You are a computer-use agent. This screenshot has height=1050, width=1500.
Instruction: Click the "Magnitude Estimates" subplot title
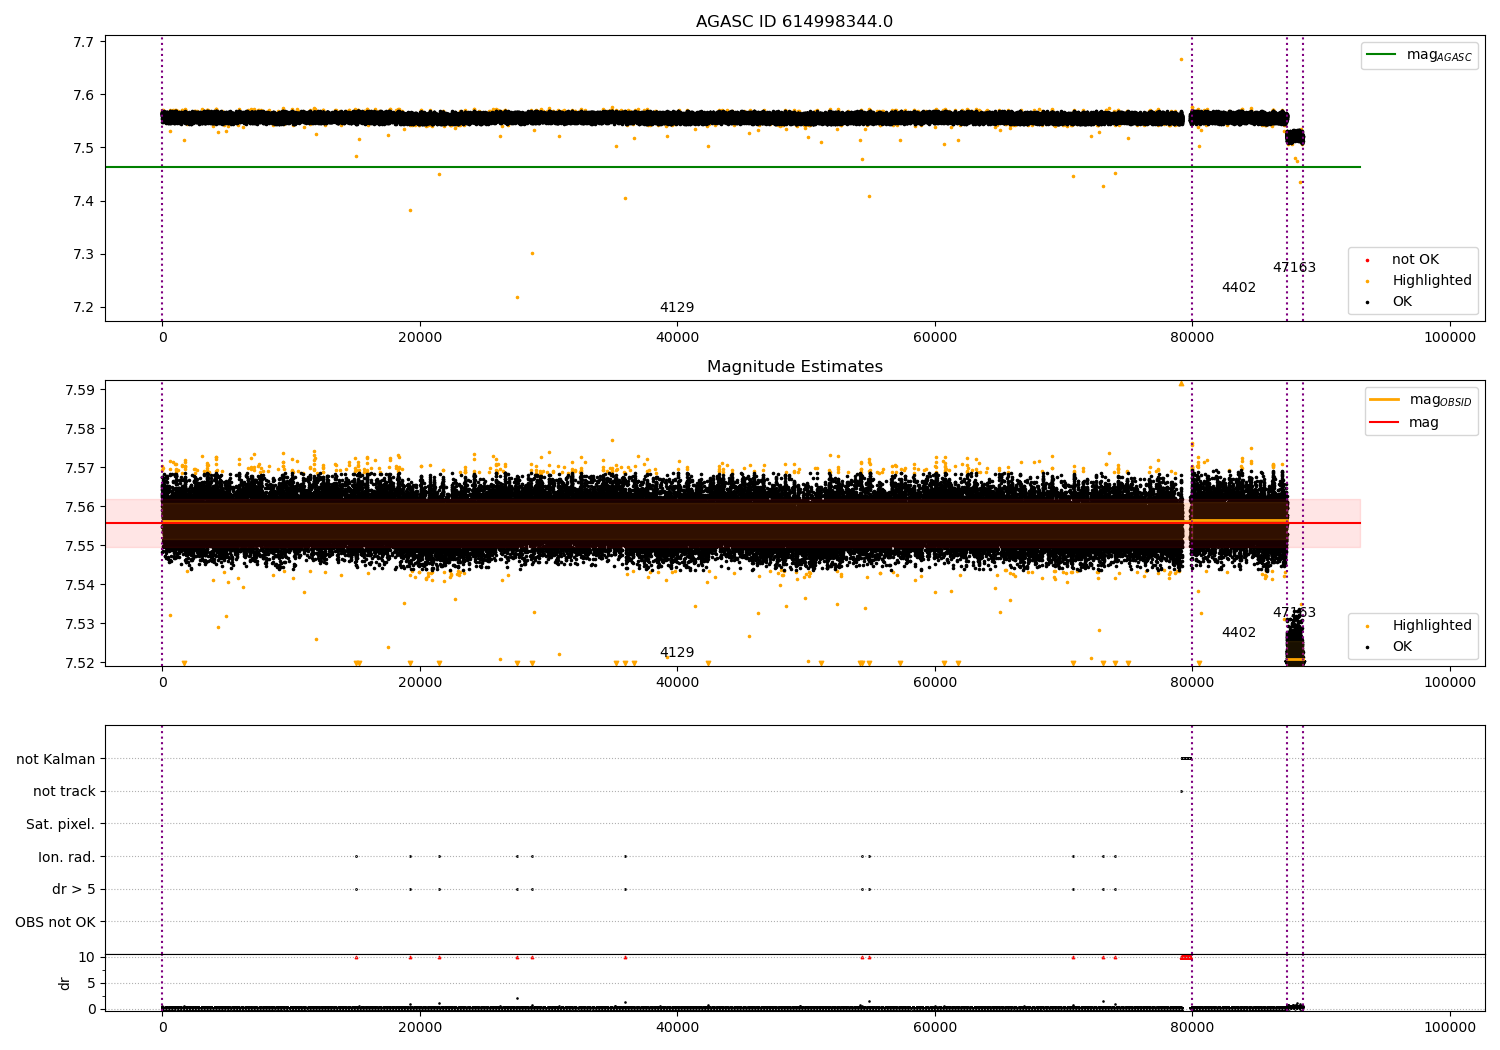tap(794, 367)
